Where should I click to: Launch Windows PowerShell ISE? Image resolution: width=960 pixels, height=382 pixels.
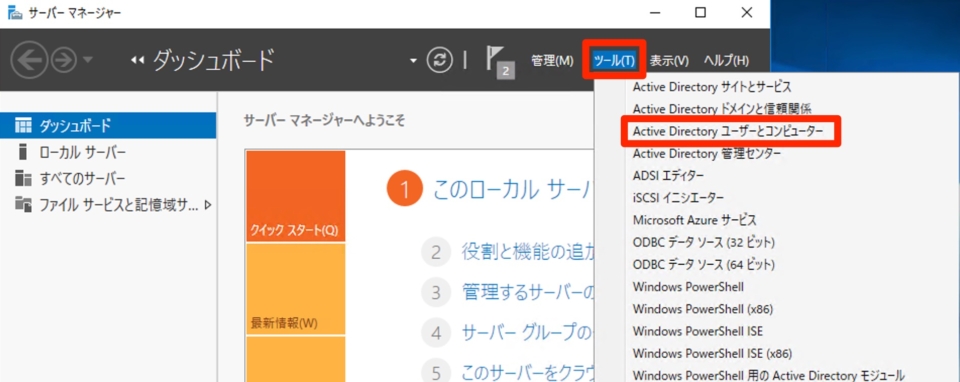pyautogui.click(x=698, y=331)
